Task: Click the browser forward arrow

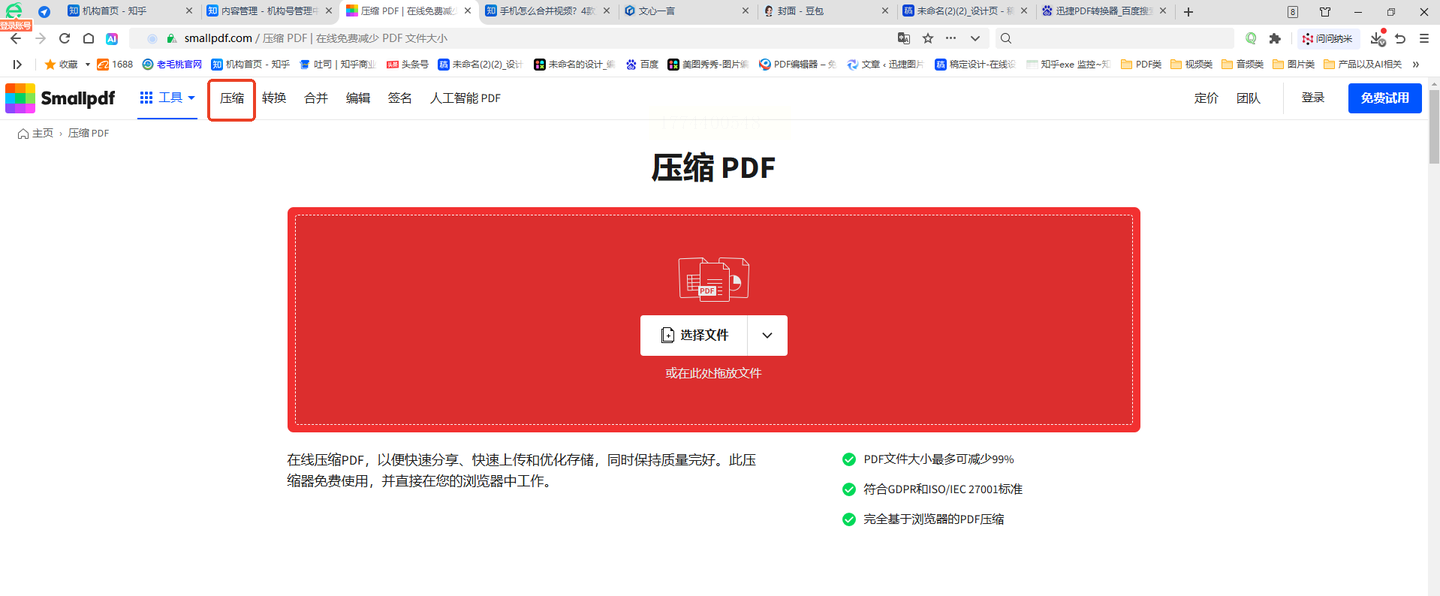Action: point(40,38)
